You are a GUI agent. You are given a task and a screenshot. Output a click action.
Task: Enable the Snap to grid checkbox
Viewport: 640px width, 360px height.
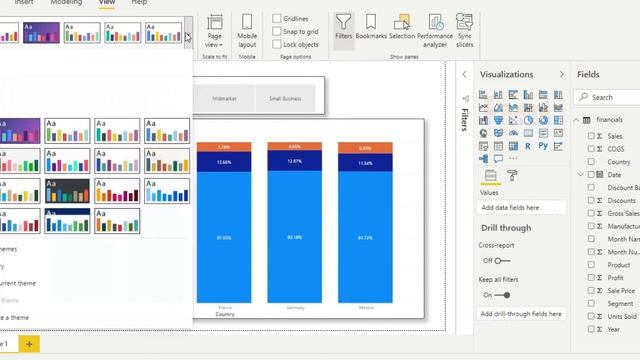pyautogui.click(x=277, y=31)
